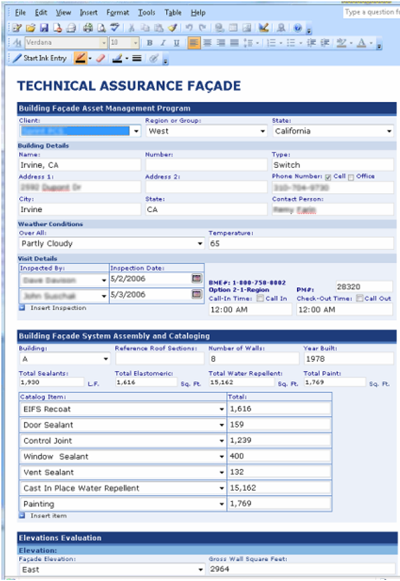The height and width of the screenshot is (581, 400).
Task: Expand the Region or Group dropdown
Action: (x=263, y=131)
